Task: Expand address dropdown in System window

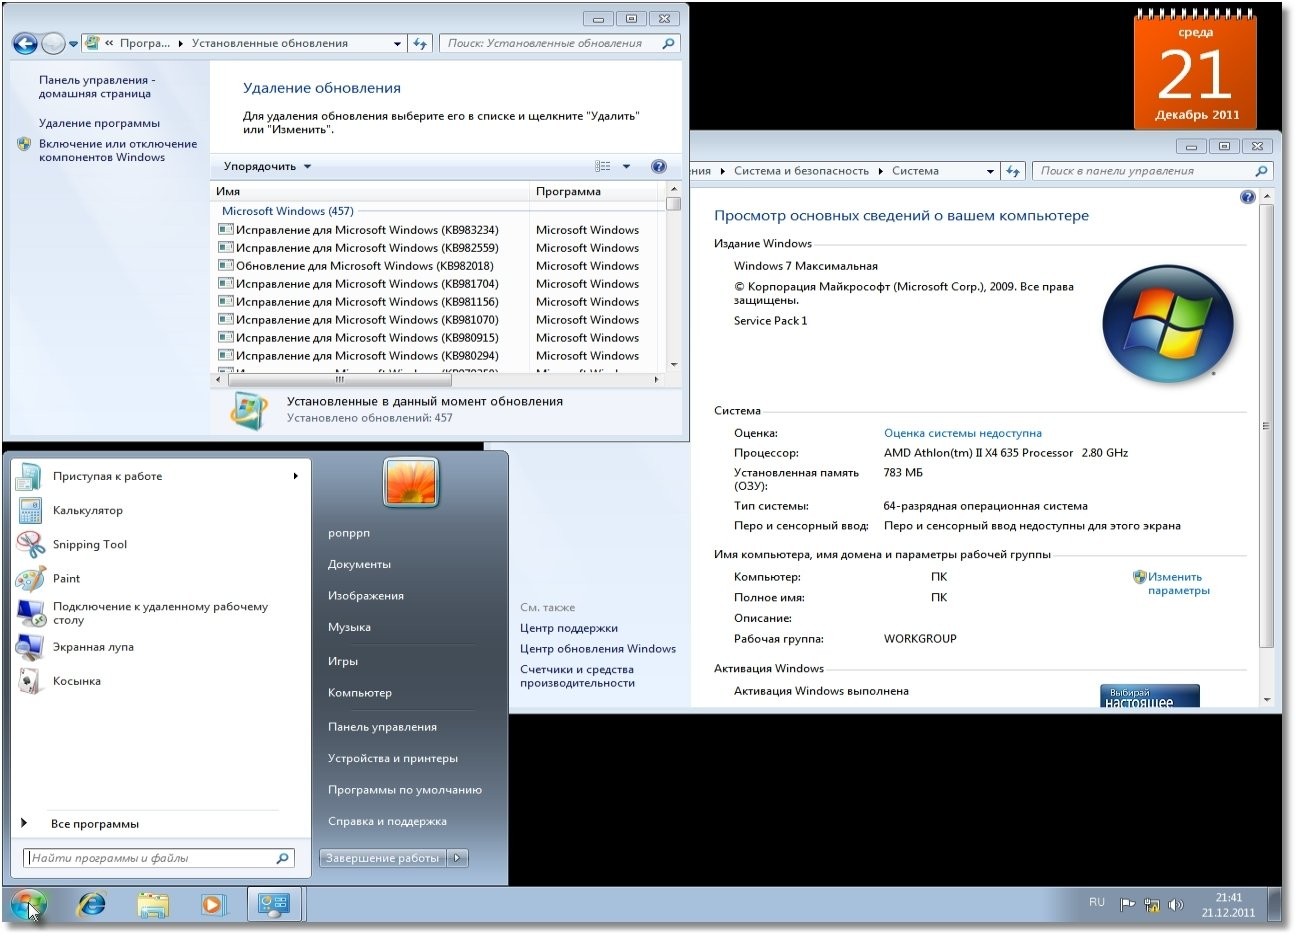Action: coord(990,171)
